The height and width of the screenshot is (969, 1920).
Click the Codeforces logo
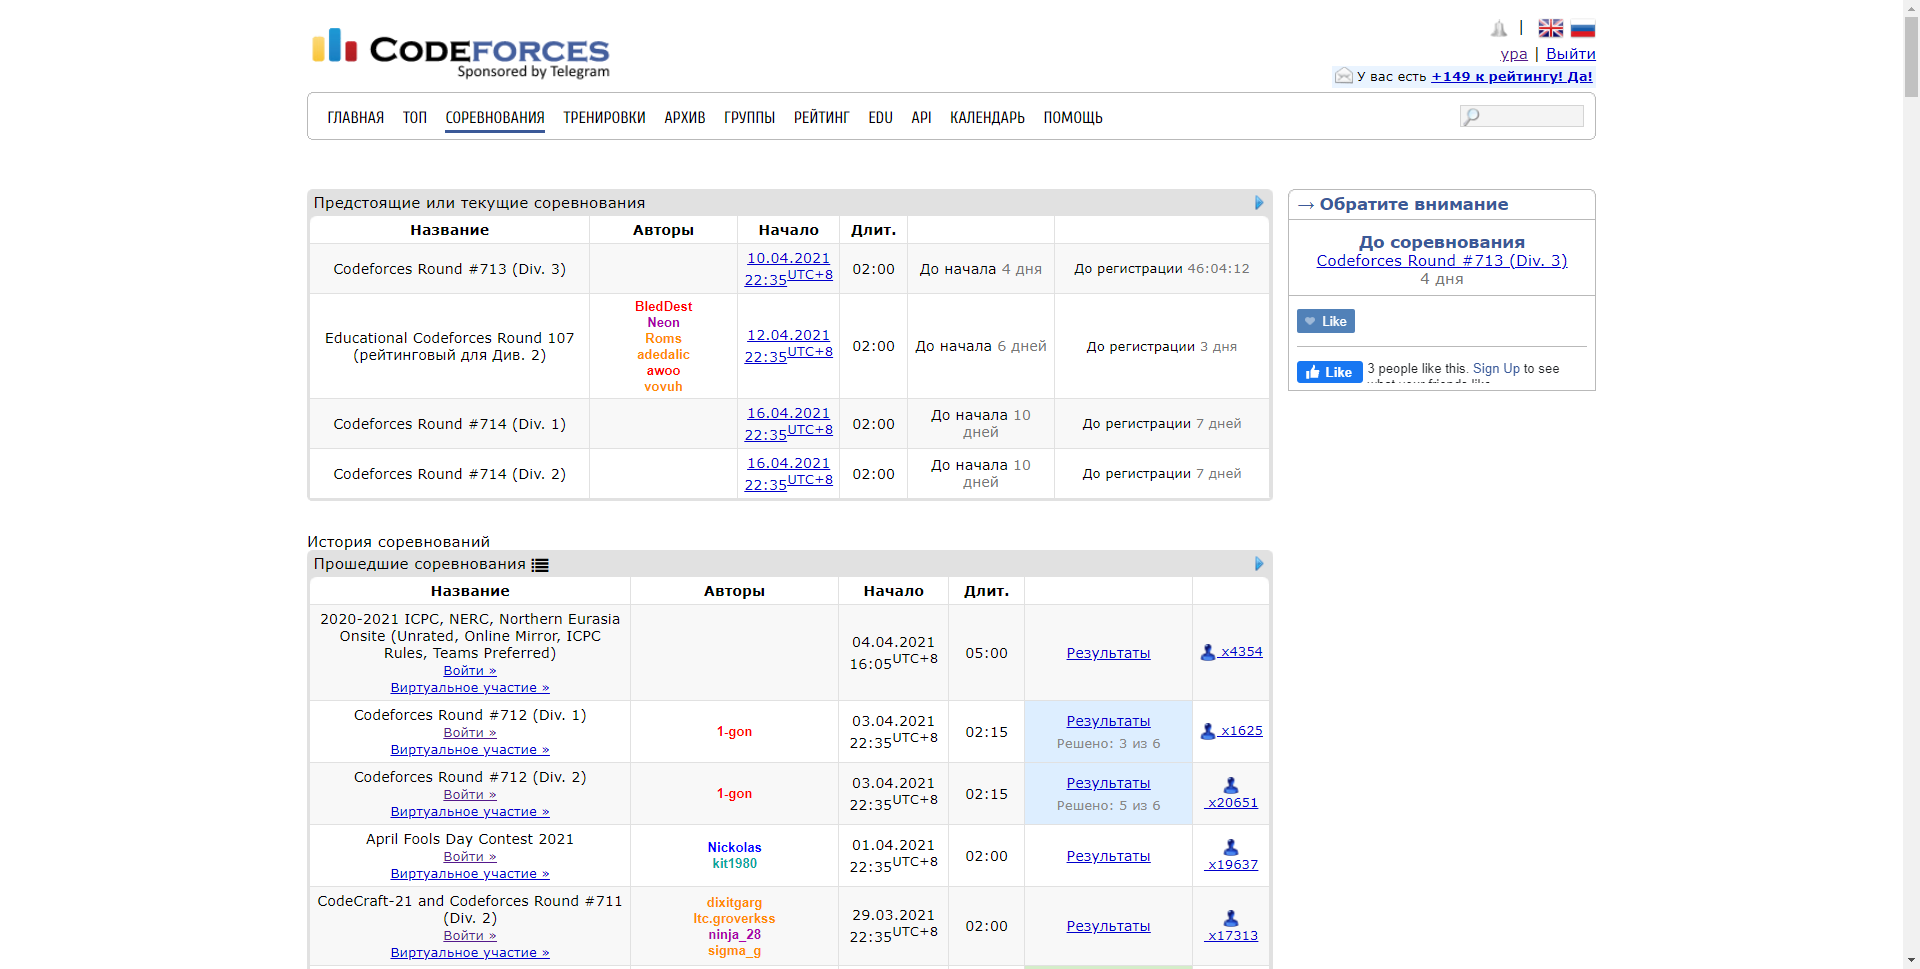point(461,52)
